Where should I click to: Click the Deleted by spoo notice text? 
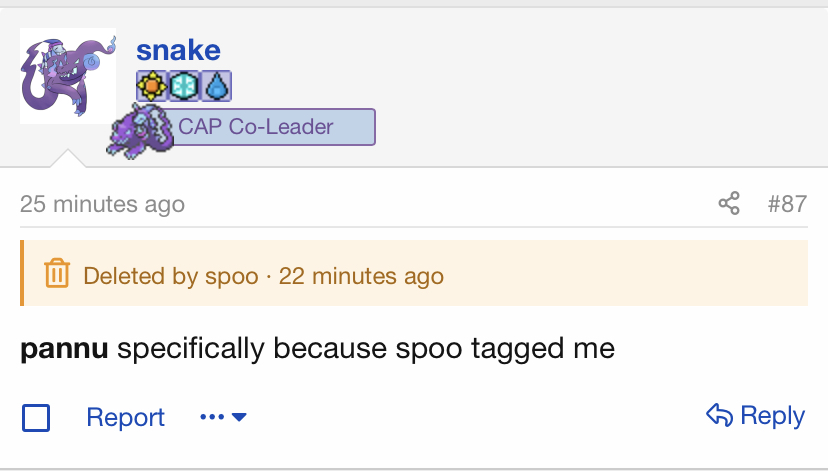171,276
